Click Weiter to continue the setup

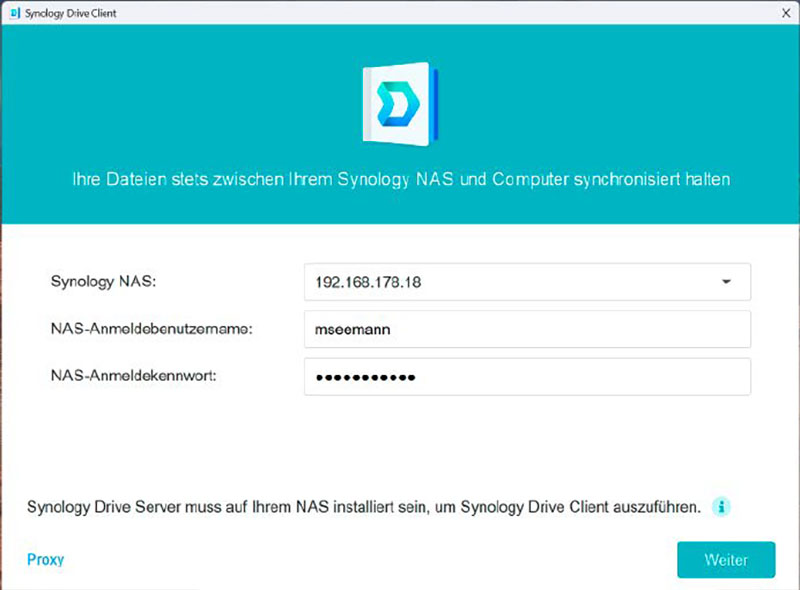726,560
